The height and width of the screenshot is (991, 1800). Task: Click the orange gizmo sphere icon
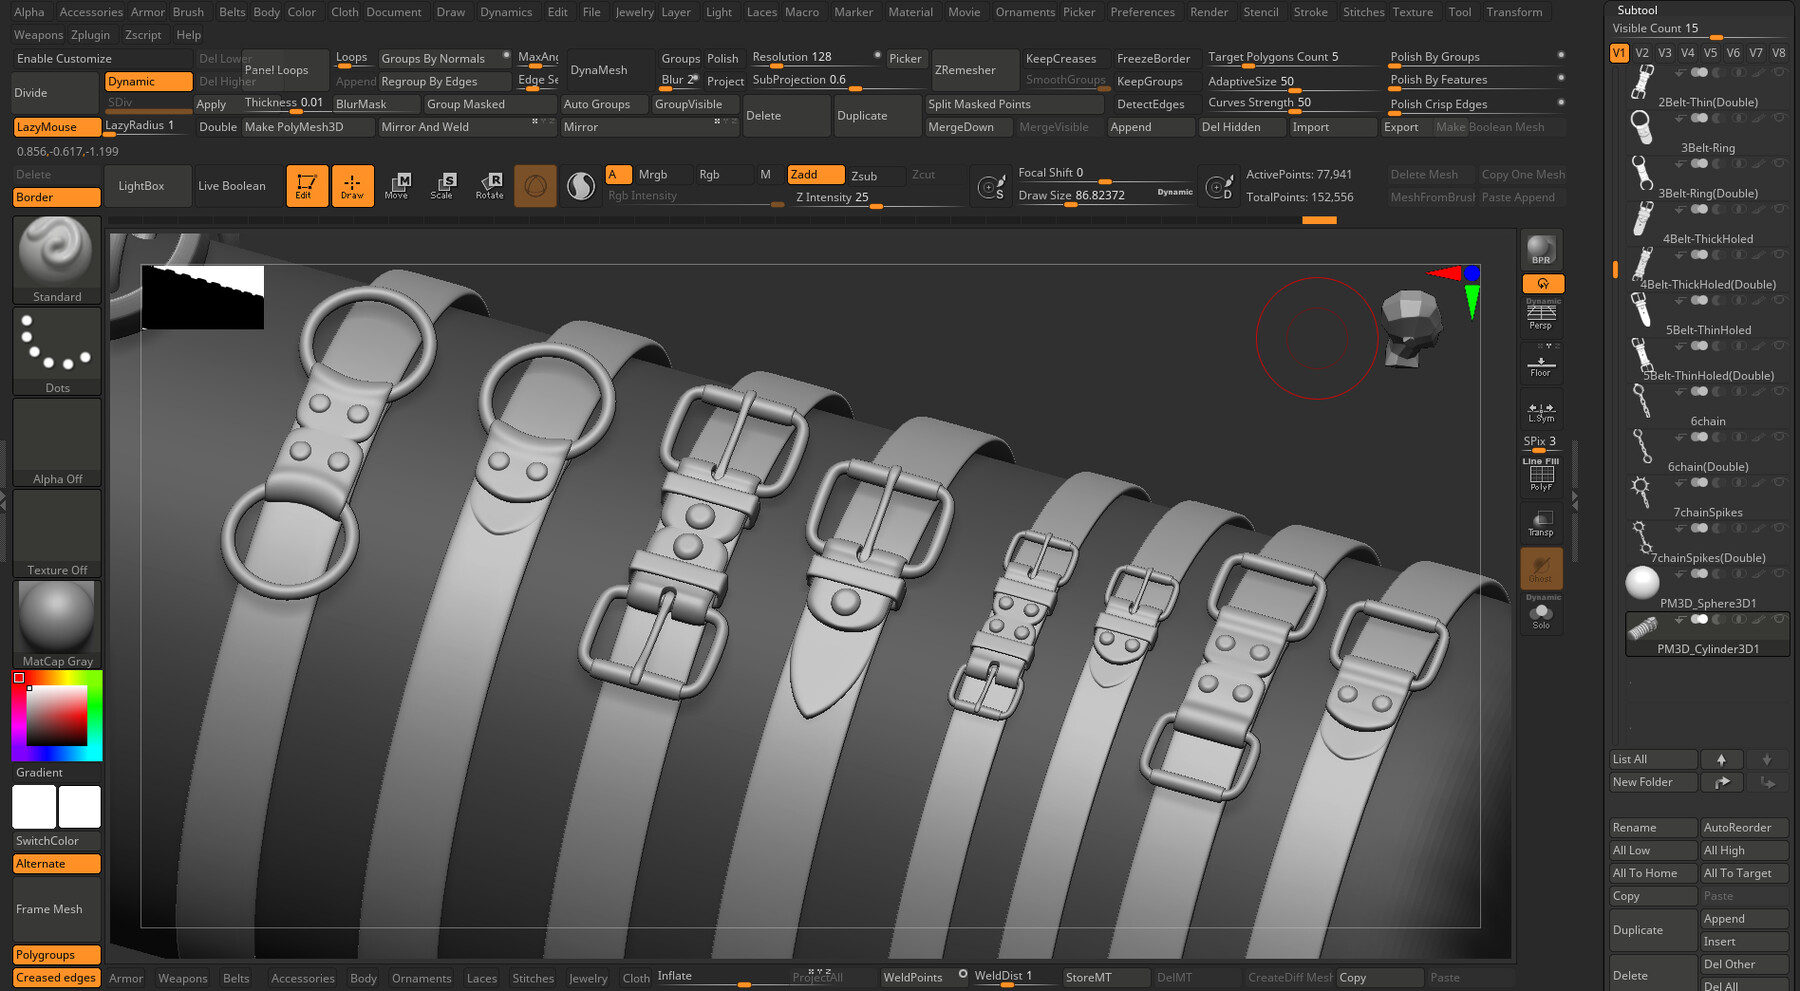tap(535, 186)
